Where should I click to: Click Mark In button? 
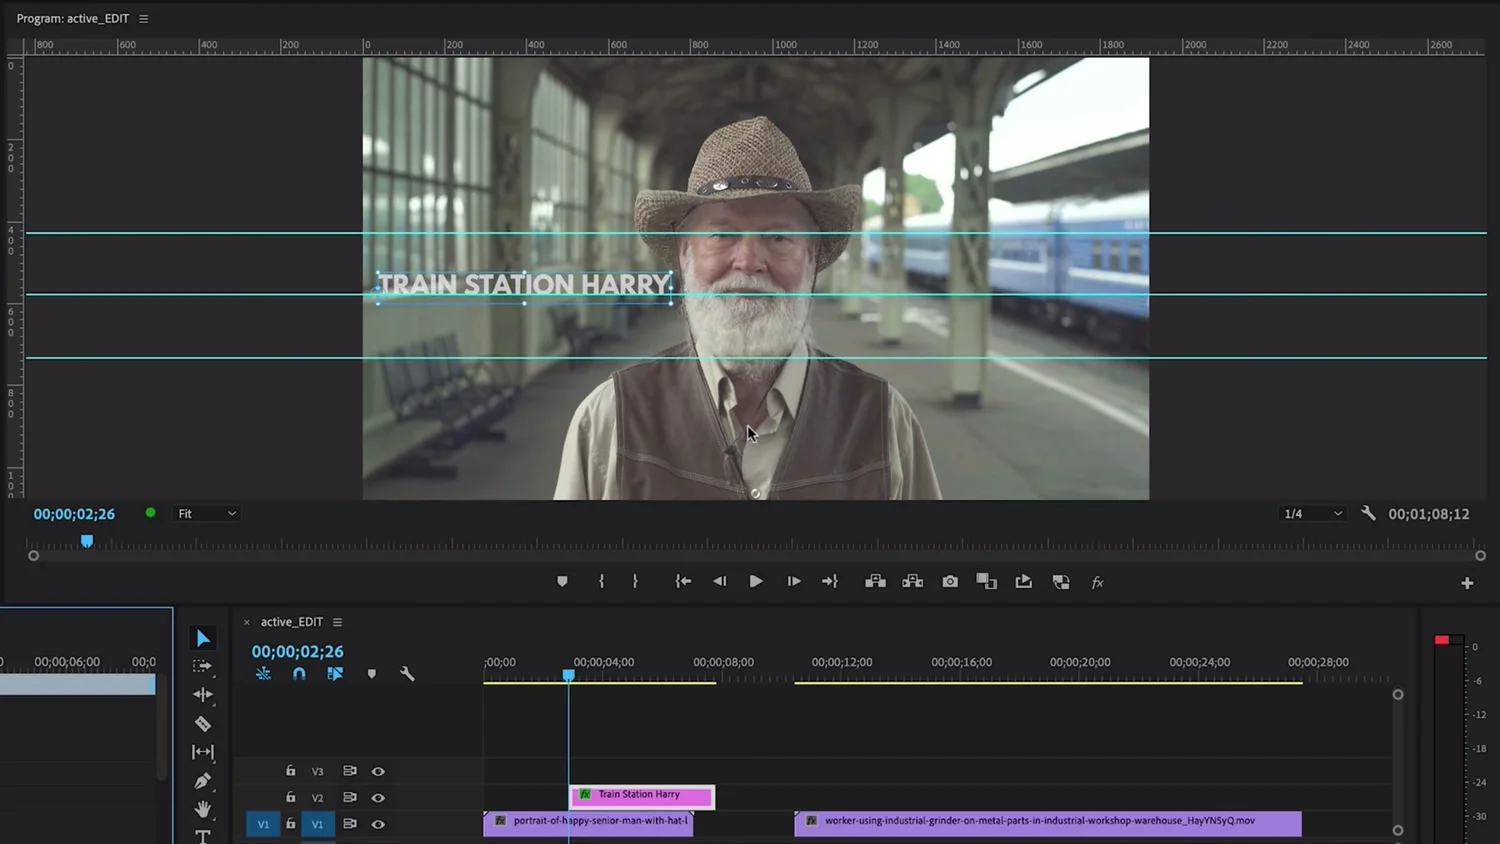click(601, 581)
